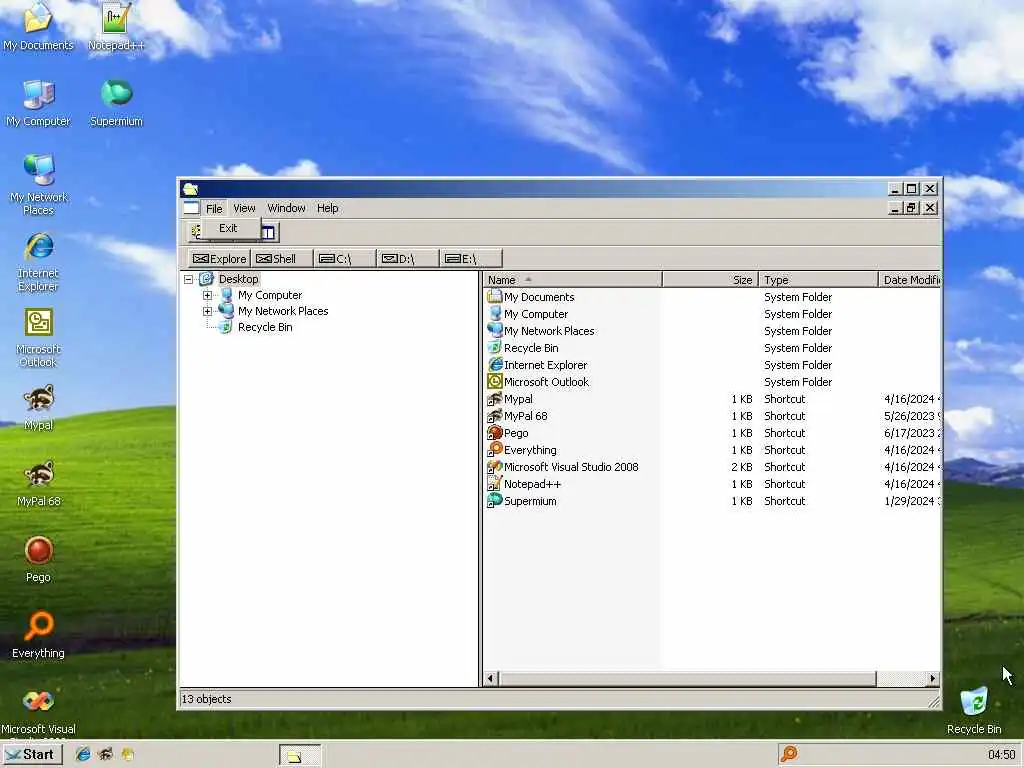Viewport: 1024px width, 768px height.
Task: Sort by the Name column header
Action: pyautogui.click(x=573, y=280)
